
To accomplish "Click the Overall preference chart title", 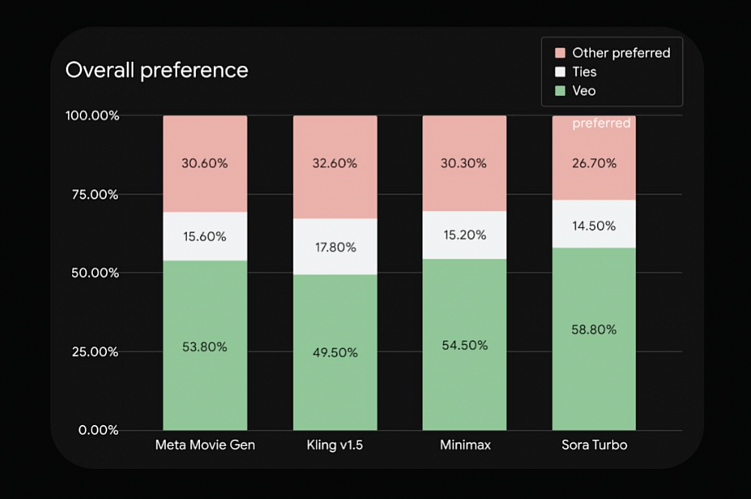I will tap(157, 70).
